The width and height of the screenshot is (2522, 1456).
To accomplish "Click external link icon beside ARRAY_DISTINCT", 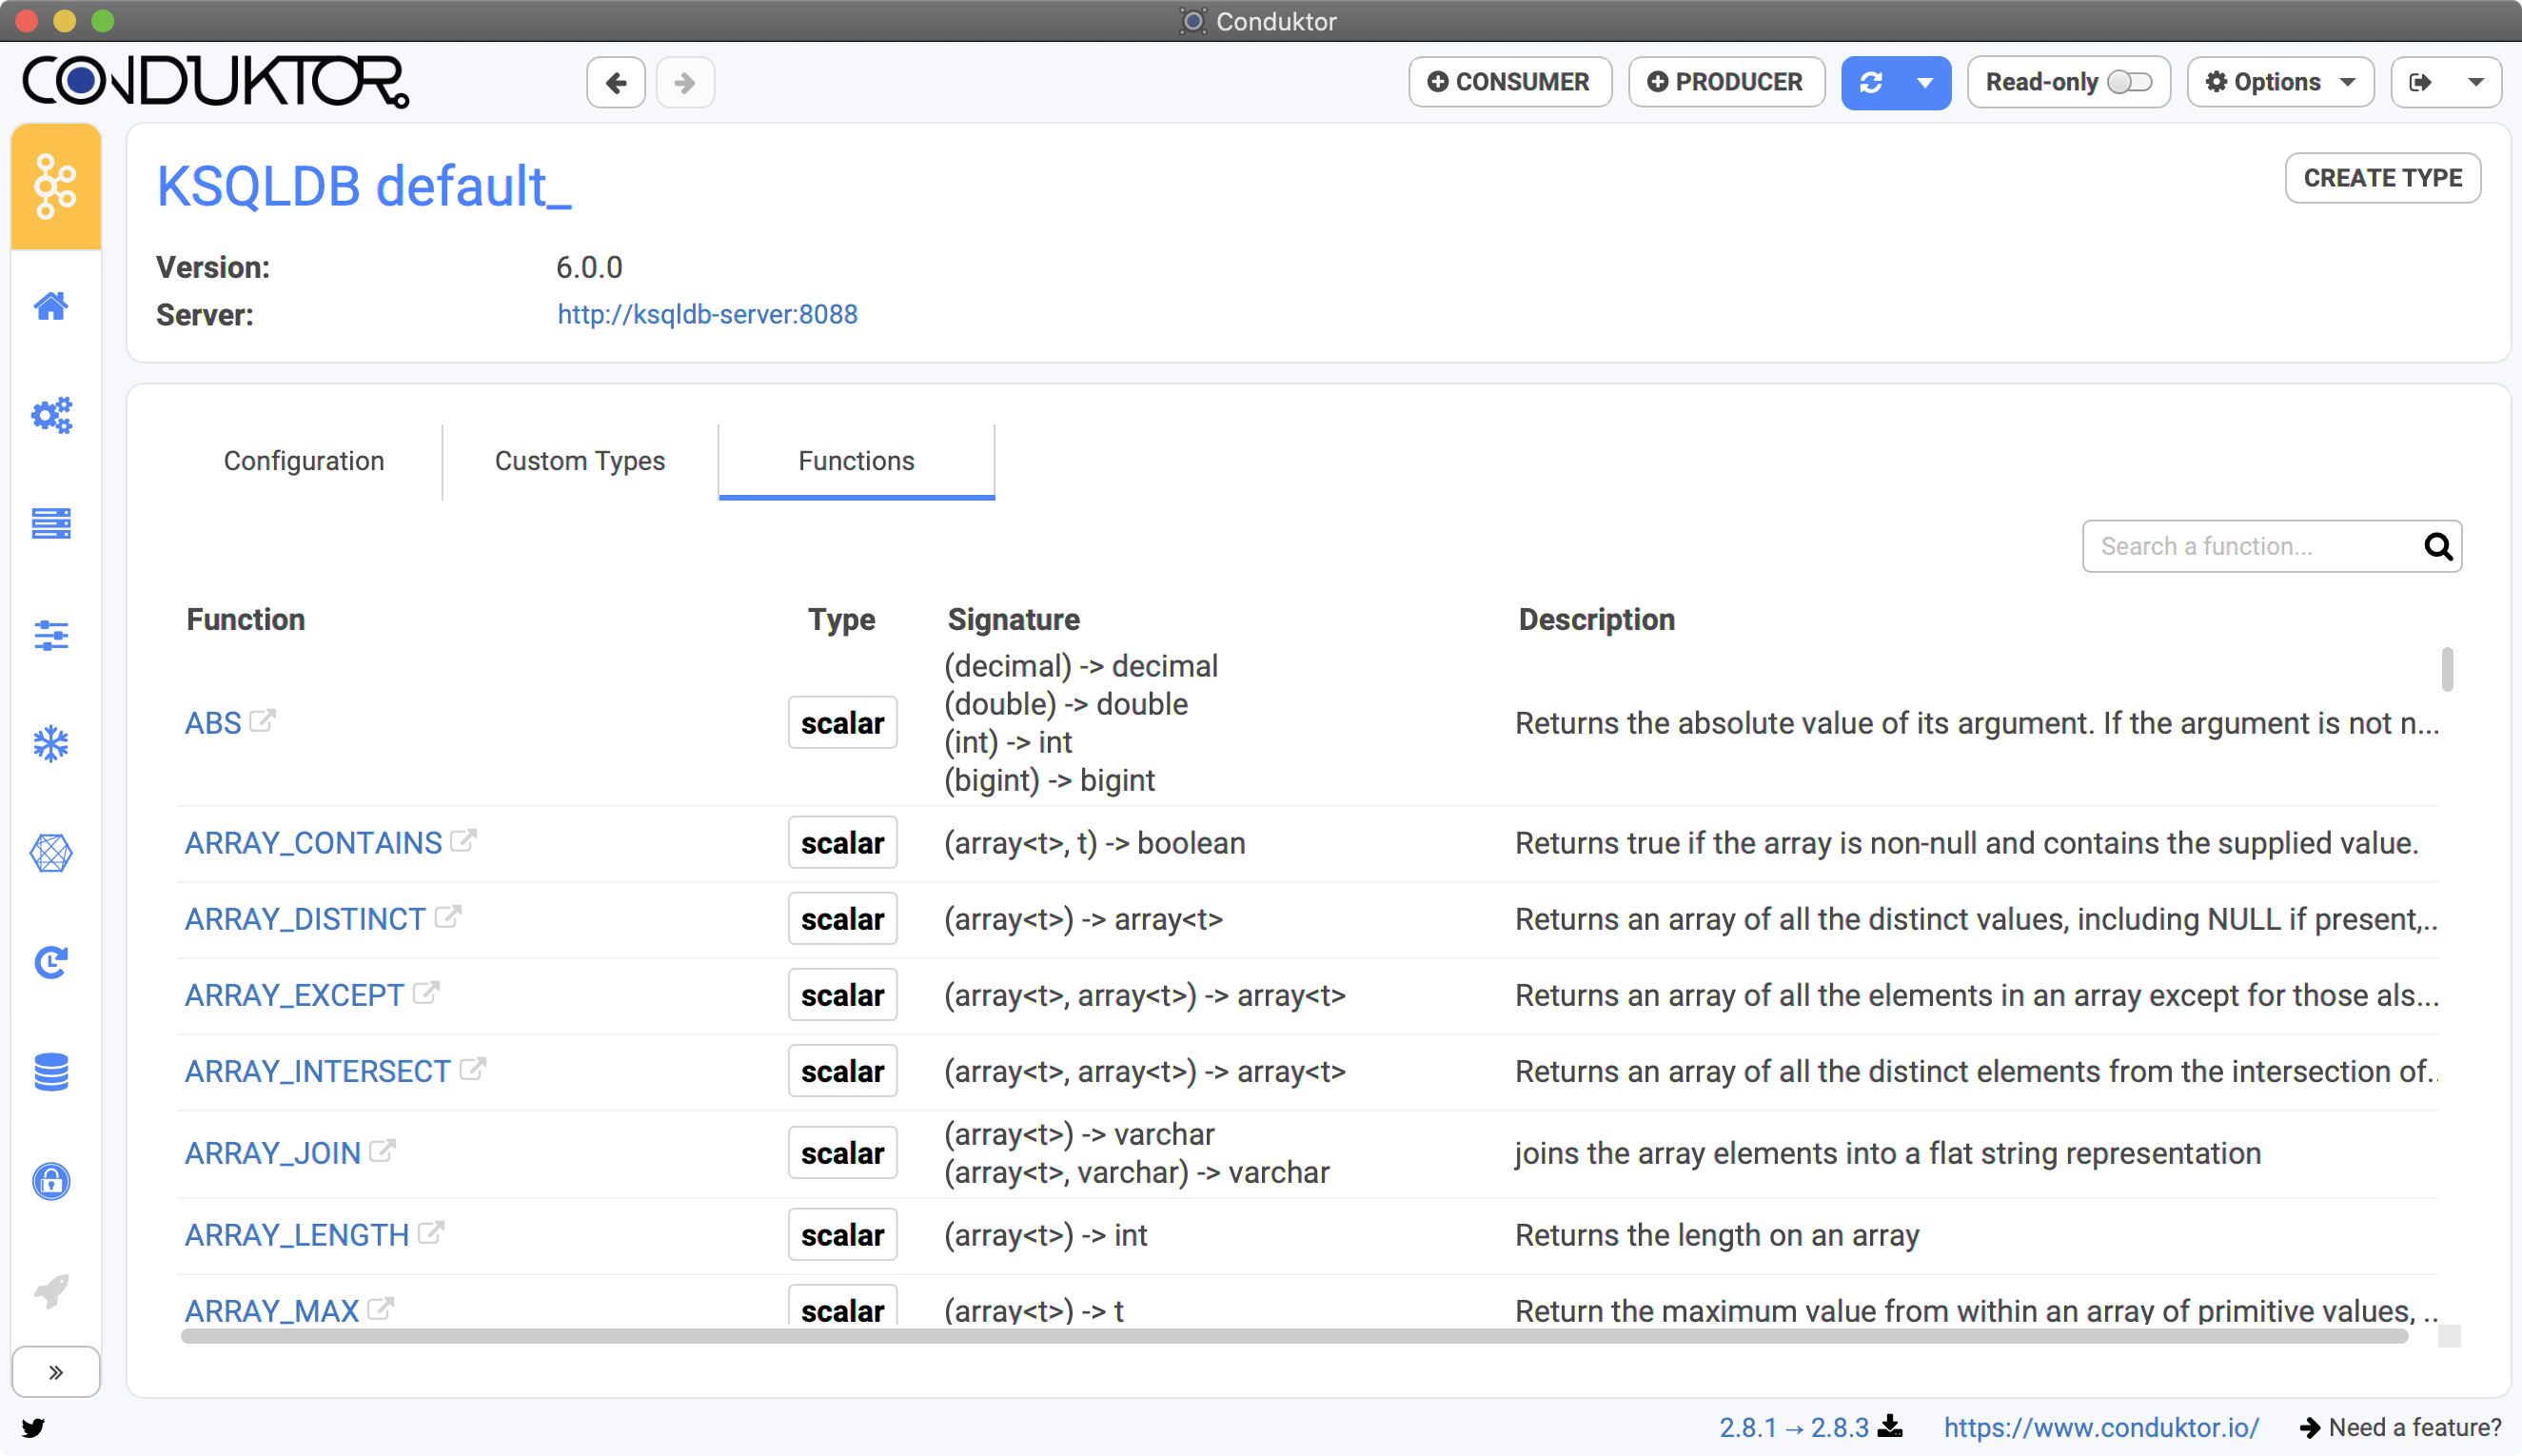I will pos(447,916).
